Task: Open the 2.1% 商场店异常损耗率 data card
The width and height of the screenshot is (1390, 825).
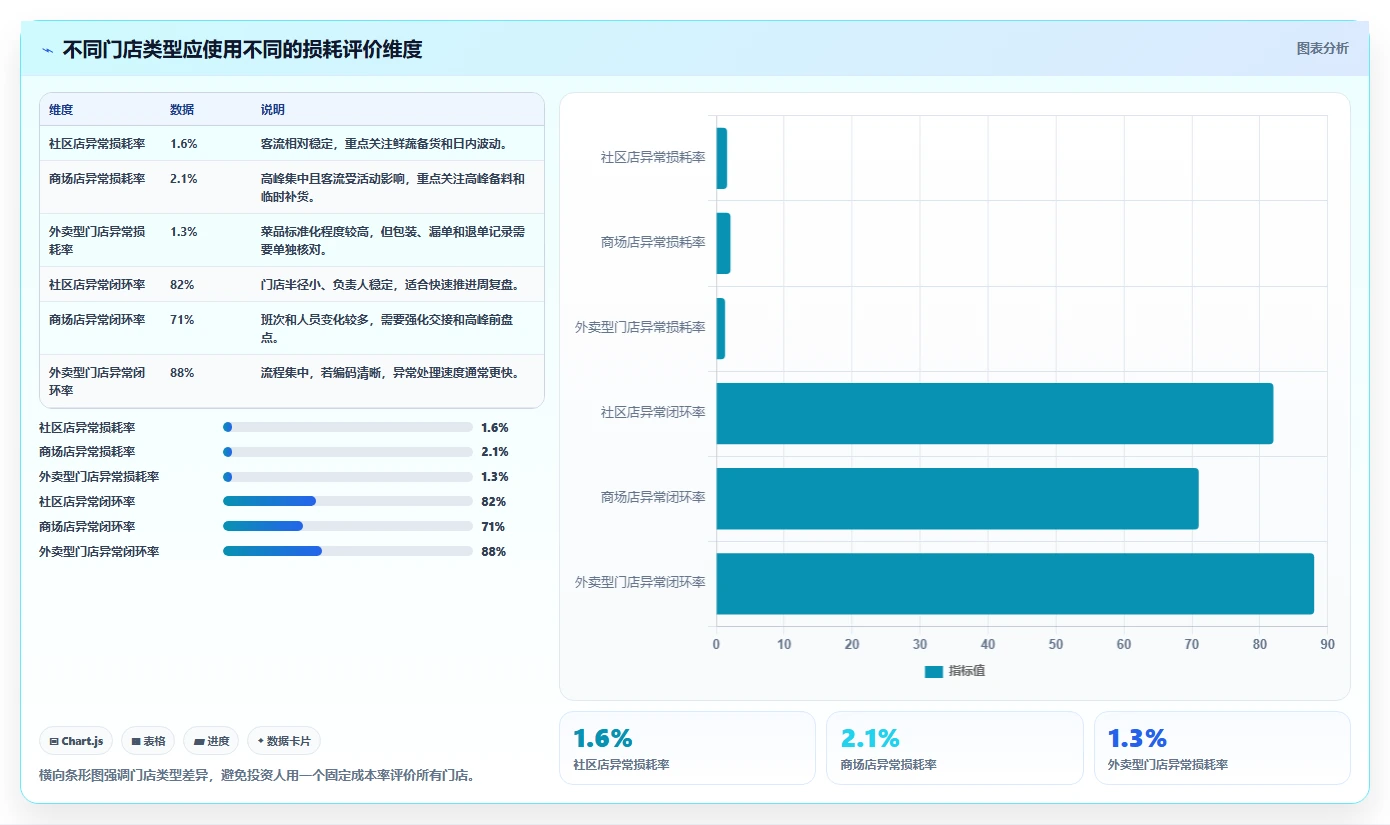Action: 954,748
